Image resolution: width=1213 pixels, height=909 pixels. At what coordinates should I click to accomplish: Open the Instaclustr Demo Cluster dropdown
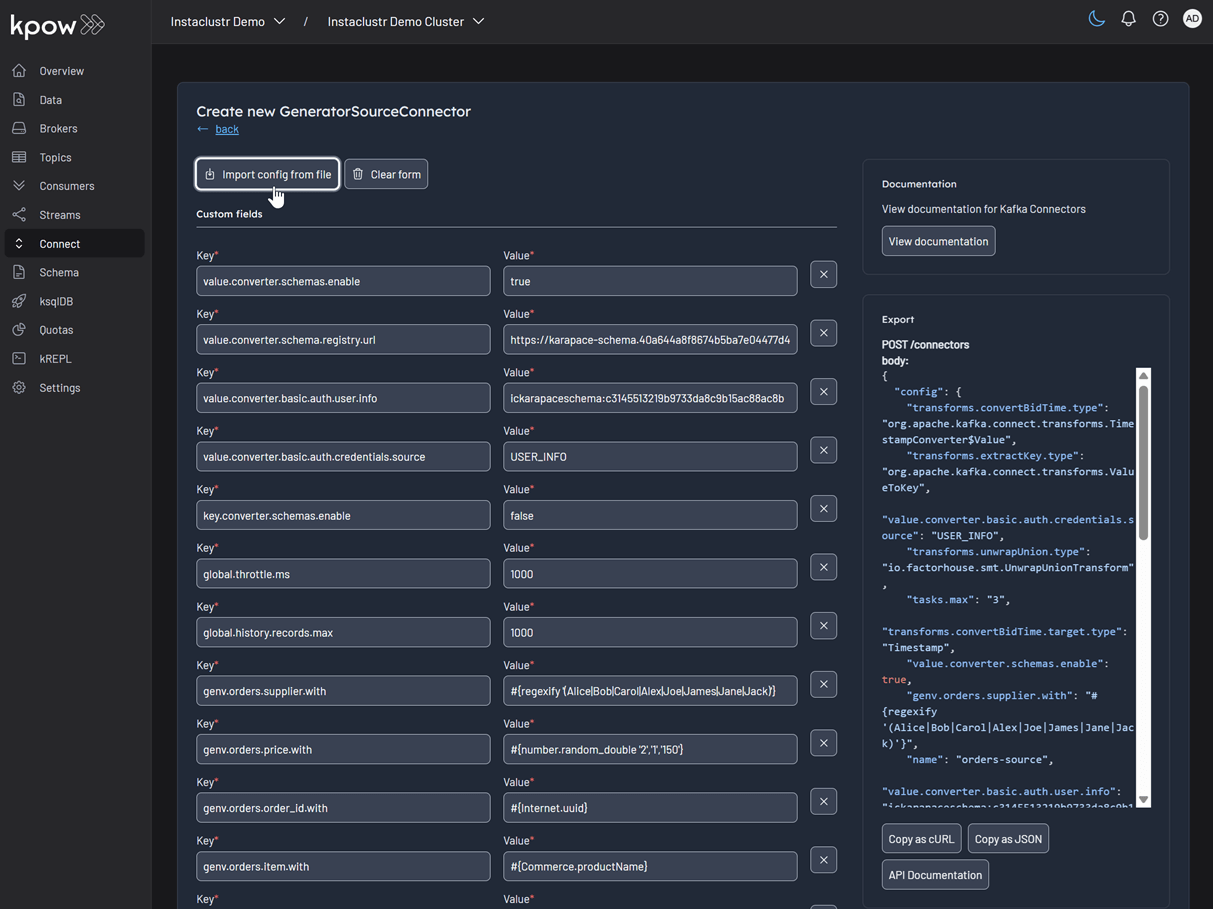pos(405,21)
